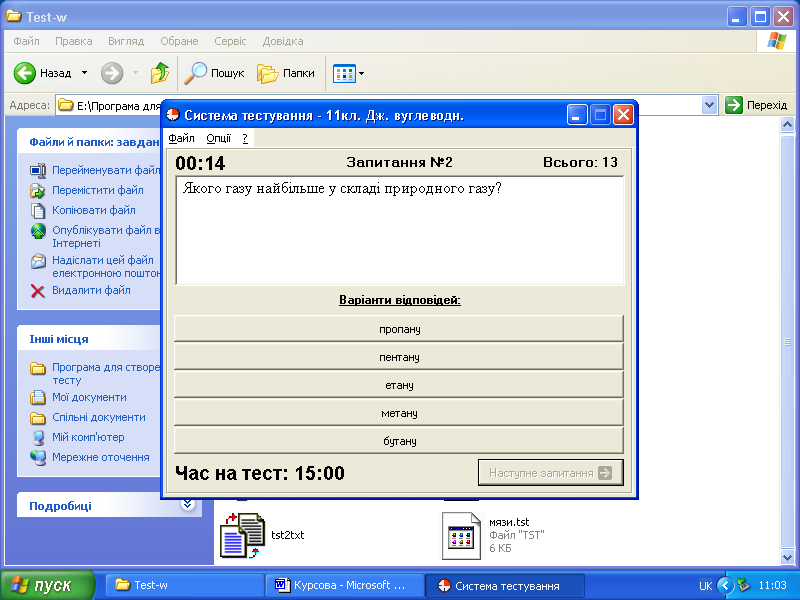This screenshot has width=800, height=600.
Task: Expand hidden tray icons arrow
Action: pyautogui.click(x=726, y=585)
